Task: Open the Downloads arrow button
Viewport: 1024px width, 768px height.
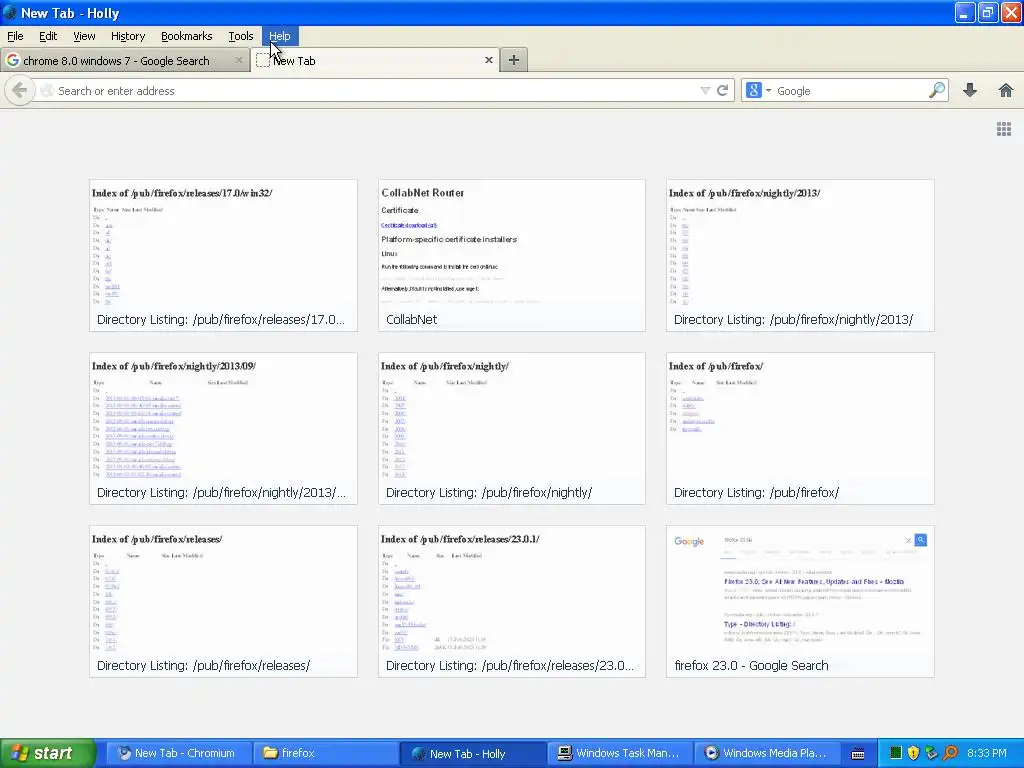Action: pyautogui.click(x=970, y=90)
